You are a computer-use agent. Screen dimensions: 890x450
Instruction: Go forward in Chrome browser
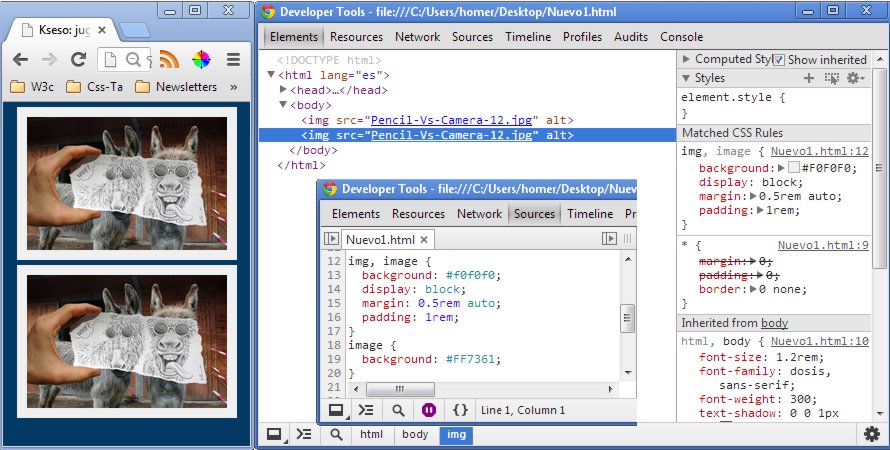pyautogui.click(x=49, y=59)
